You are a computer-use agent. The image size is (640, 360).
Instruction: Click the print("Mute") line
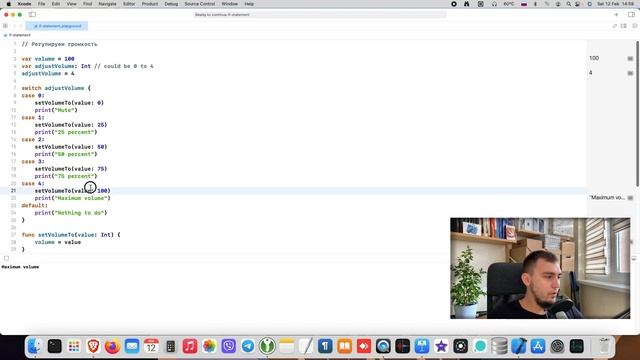coord(56,110)
